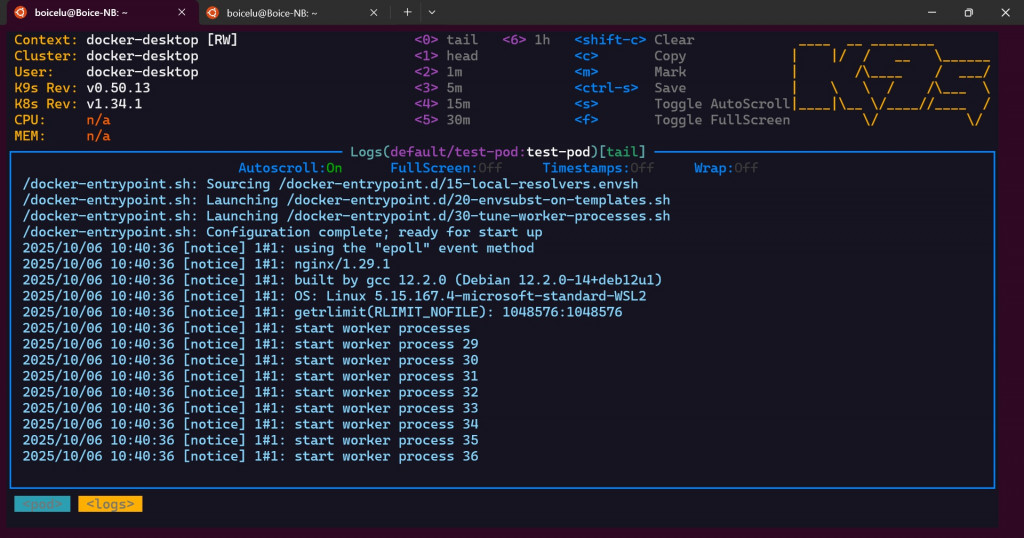This screenshot has width=1024, height=538.
Task: Click the OS: Linux microsoft-standard-WSL2 line
Action: (x=334, y=296)
